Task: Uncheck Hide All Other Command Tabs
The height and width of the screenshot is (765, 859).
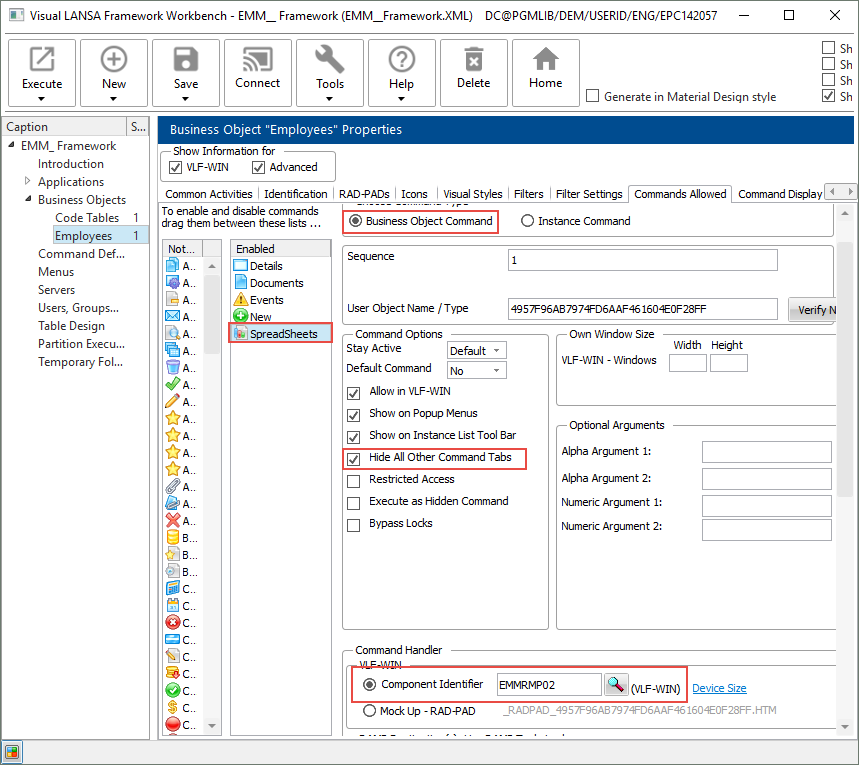Action: pos(353,459)
